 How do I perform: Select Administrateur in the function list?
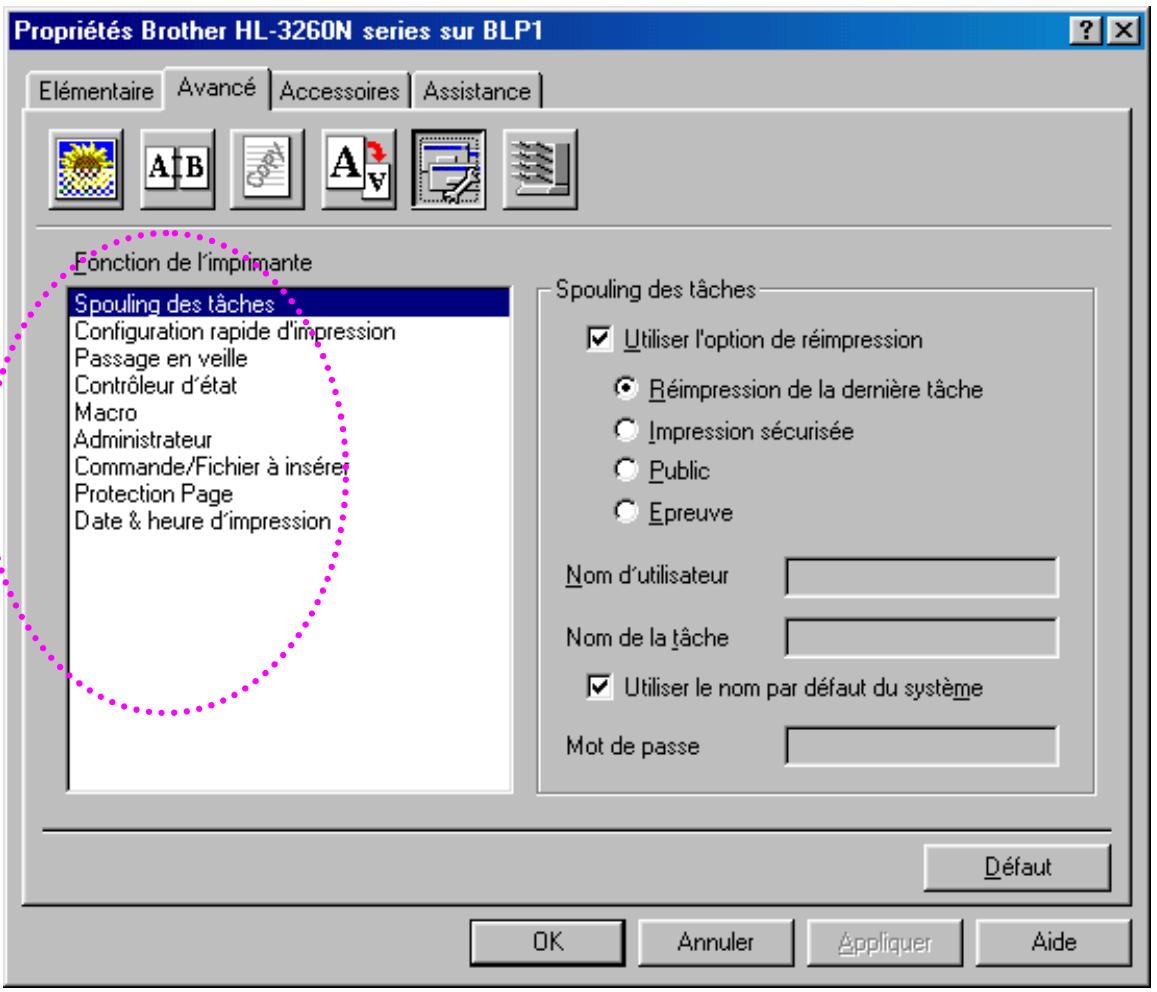[289, 440]
